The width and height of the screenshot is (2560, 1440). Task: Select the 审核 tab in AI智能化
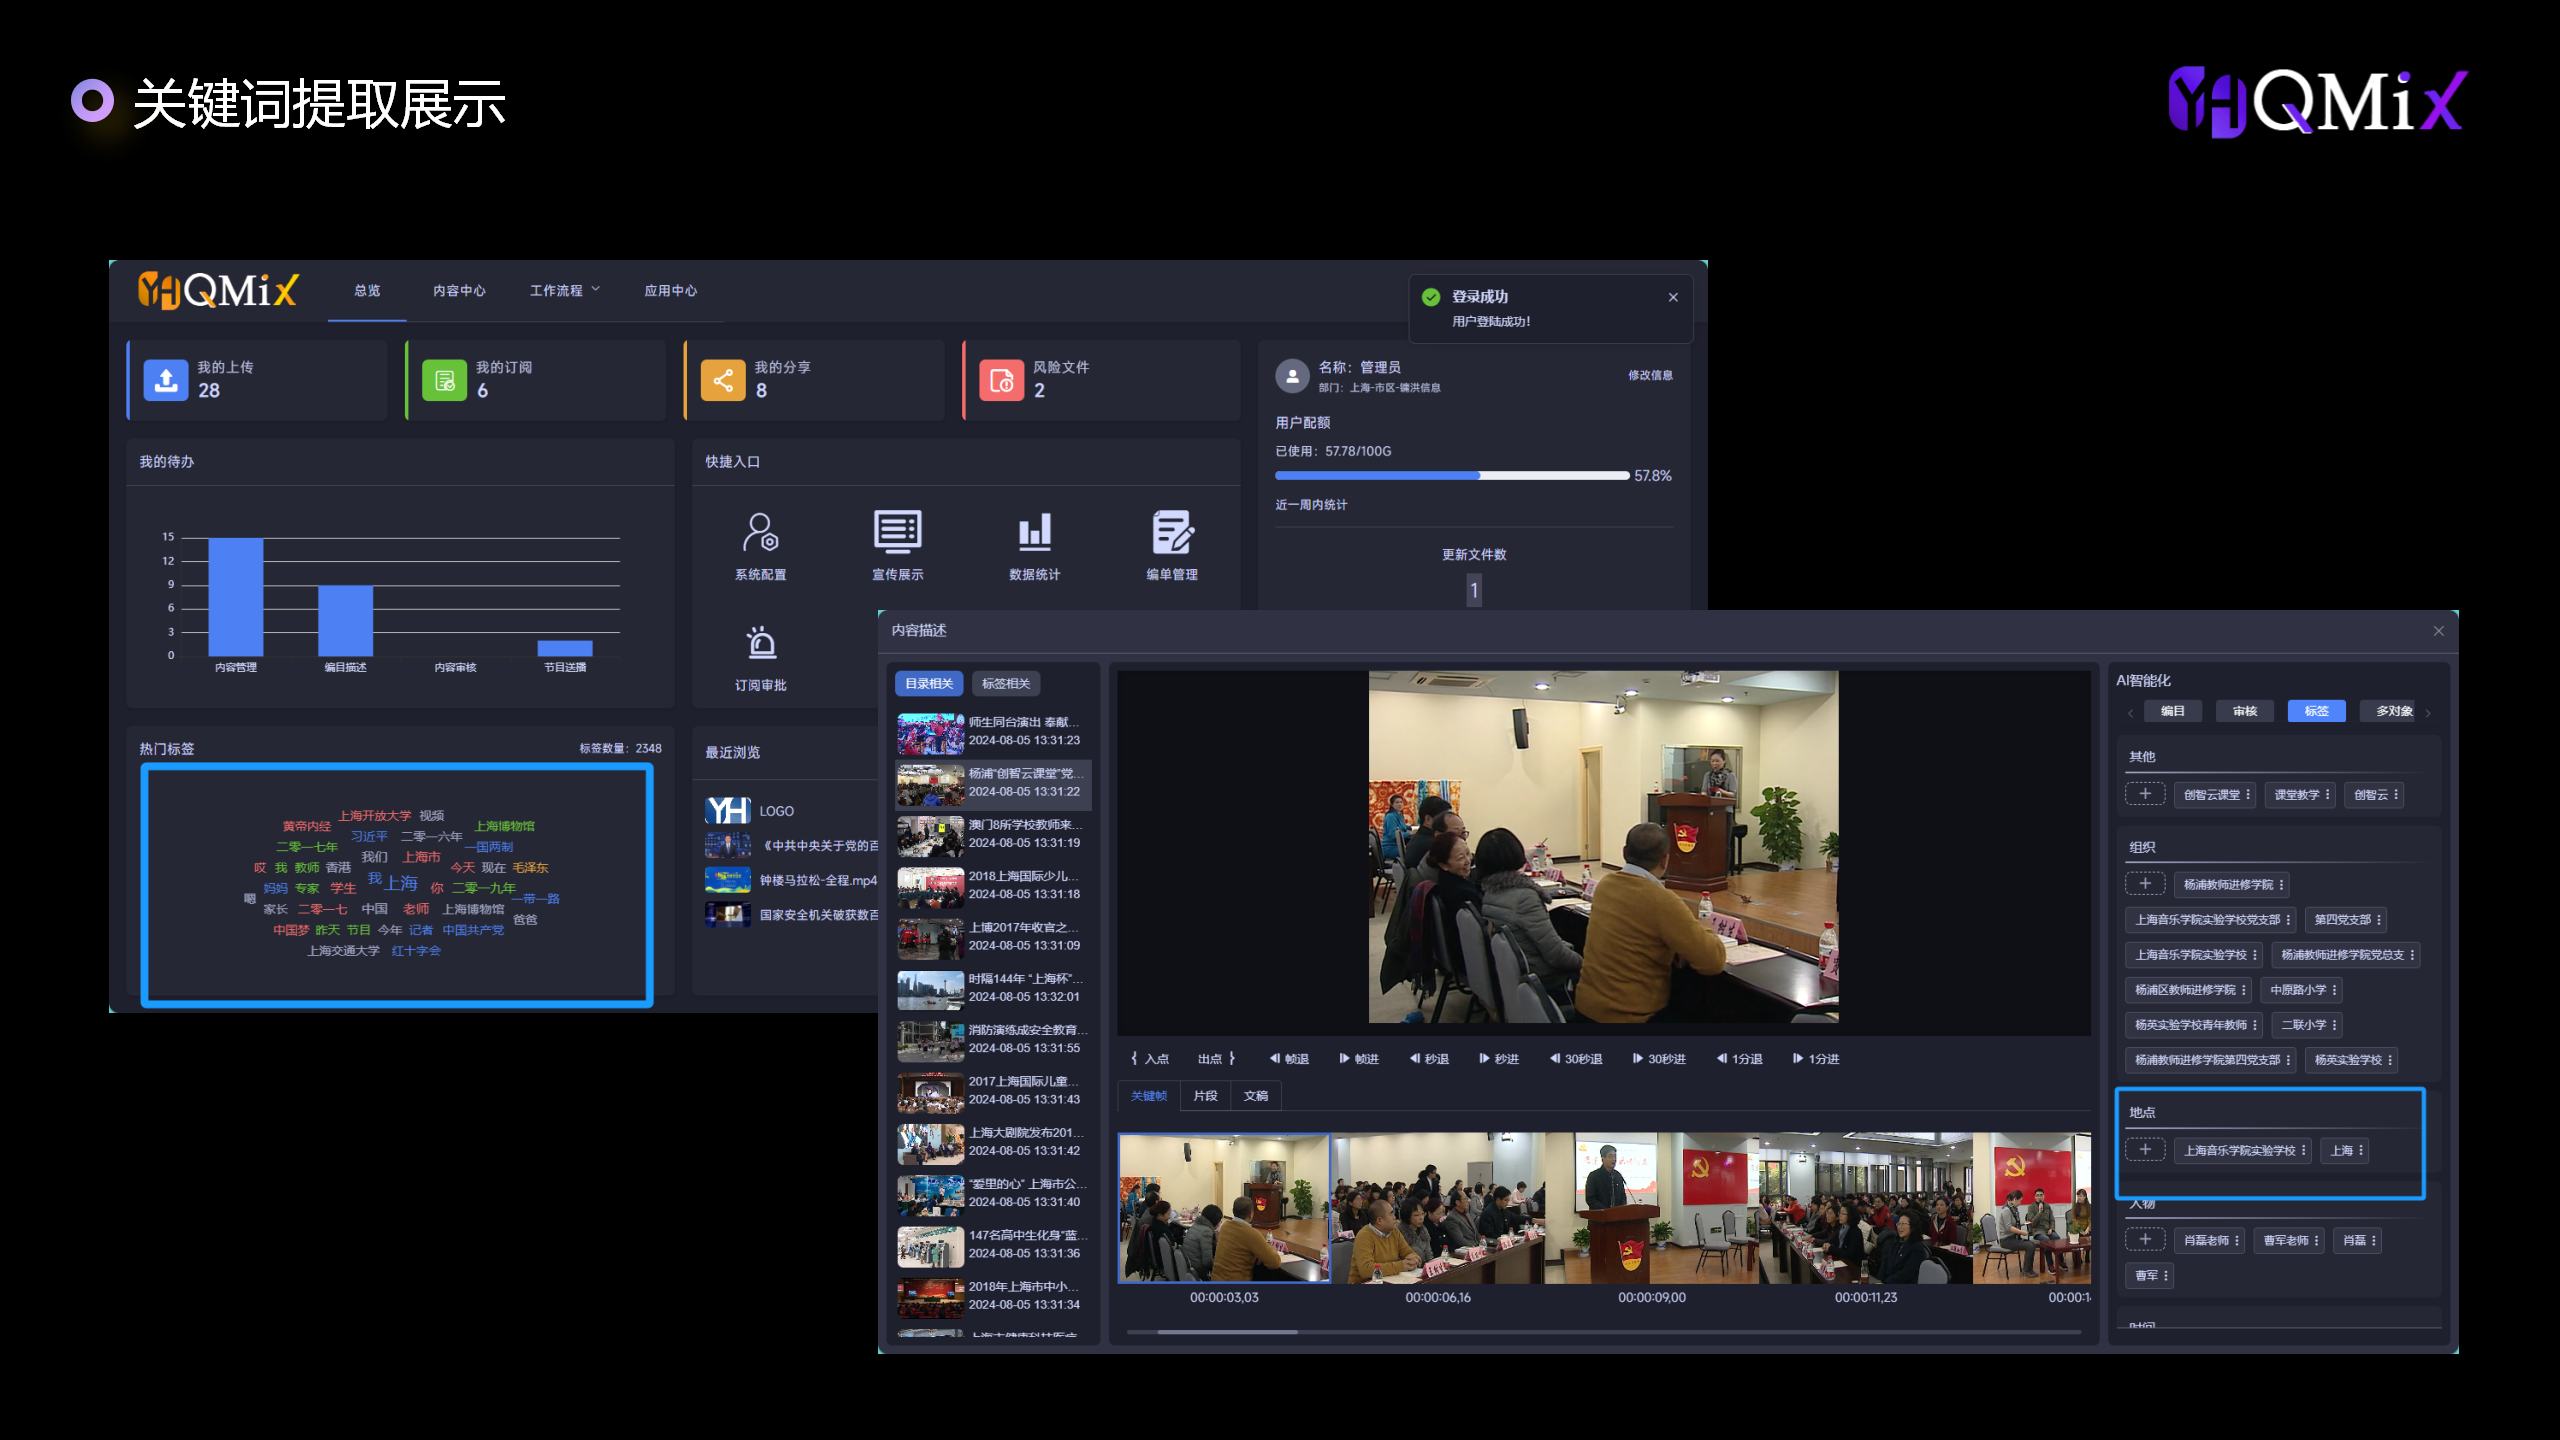(x=2244, y=711)
